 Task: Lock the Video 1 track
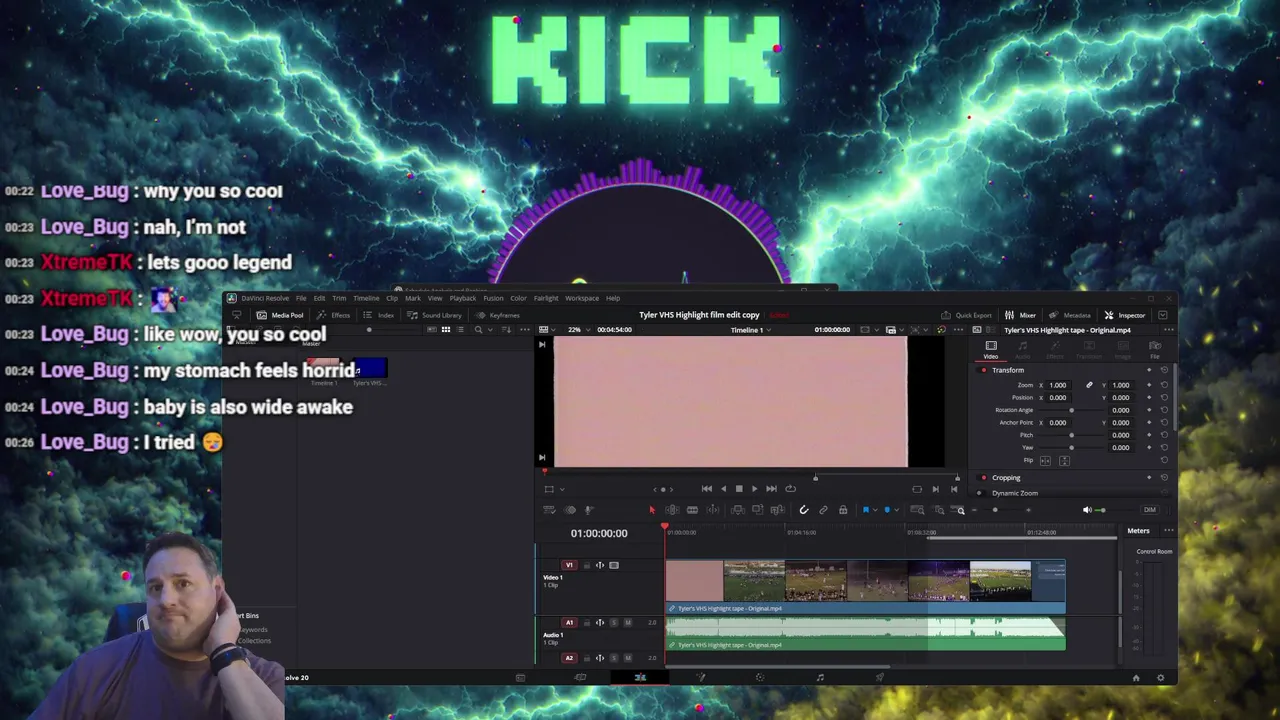pos(586,565)
